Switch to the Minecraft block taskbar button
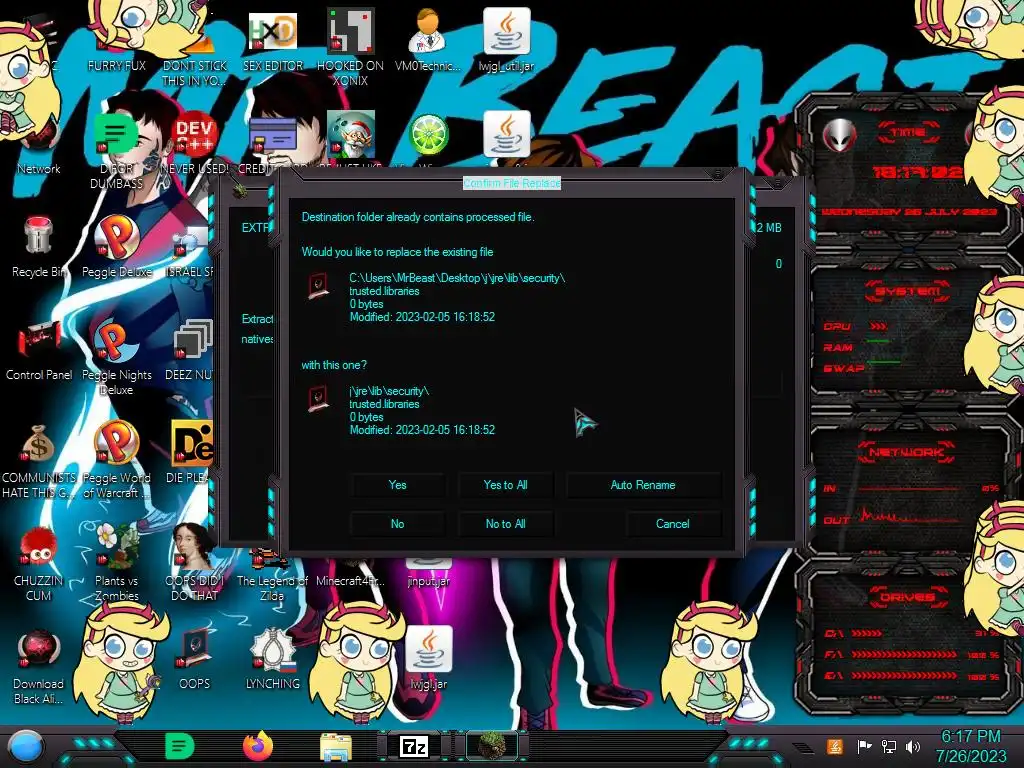Image resolution: width=1024 pixels, height=768 pixels. point(491,746)
